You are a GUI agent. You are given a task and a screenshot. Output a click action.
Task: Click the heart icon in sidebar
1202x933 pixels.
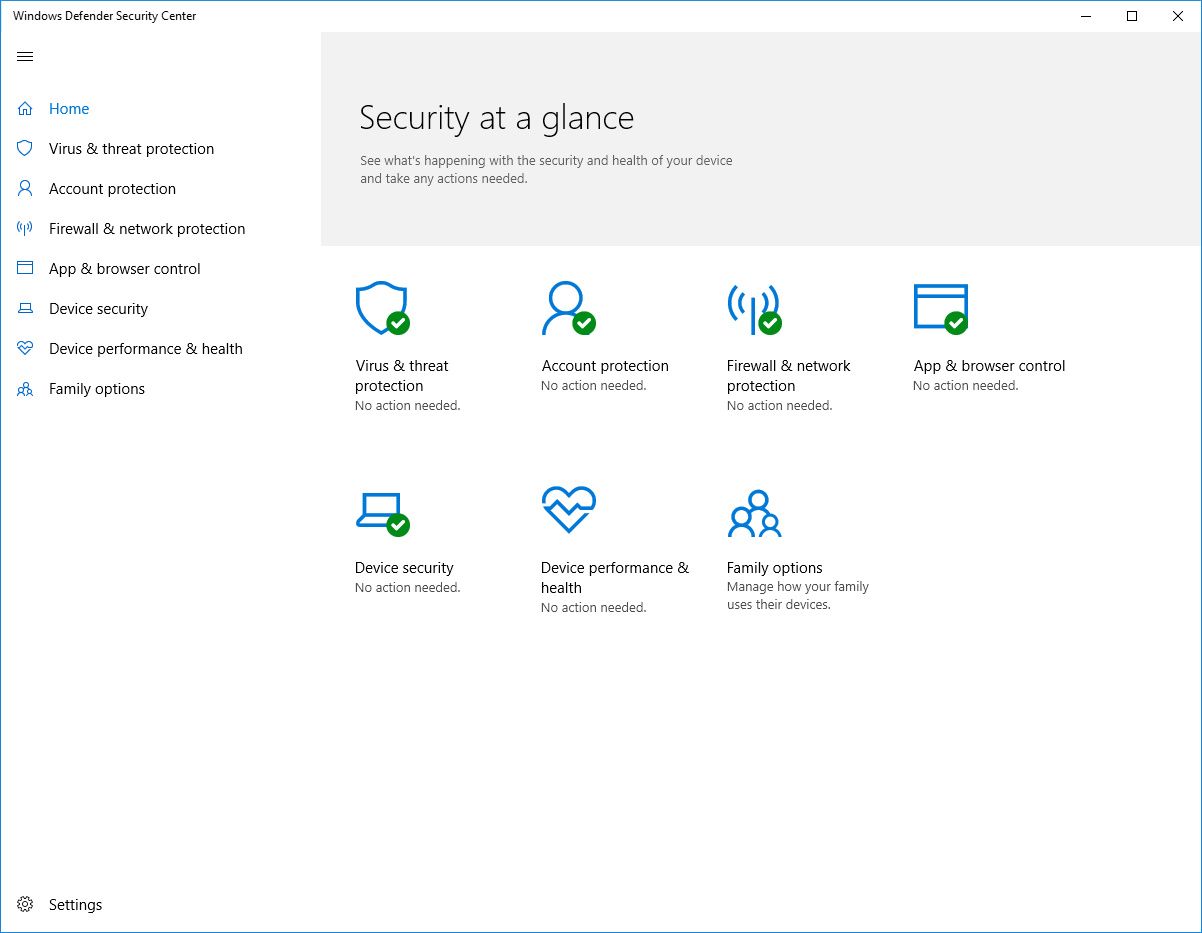click(x=25, y=348)
